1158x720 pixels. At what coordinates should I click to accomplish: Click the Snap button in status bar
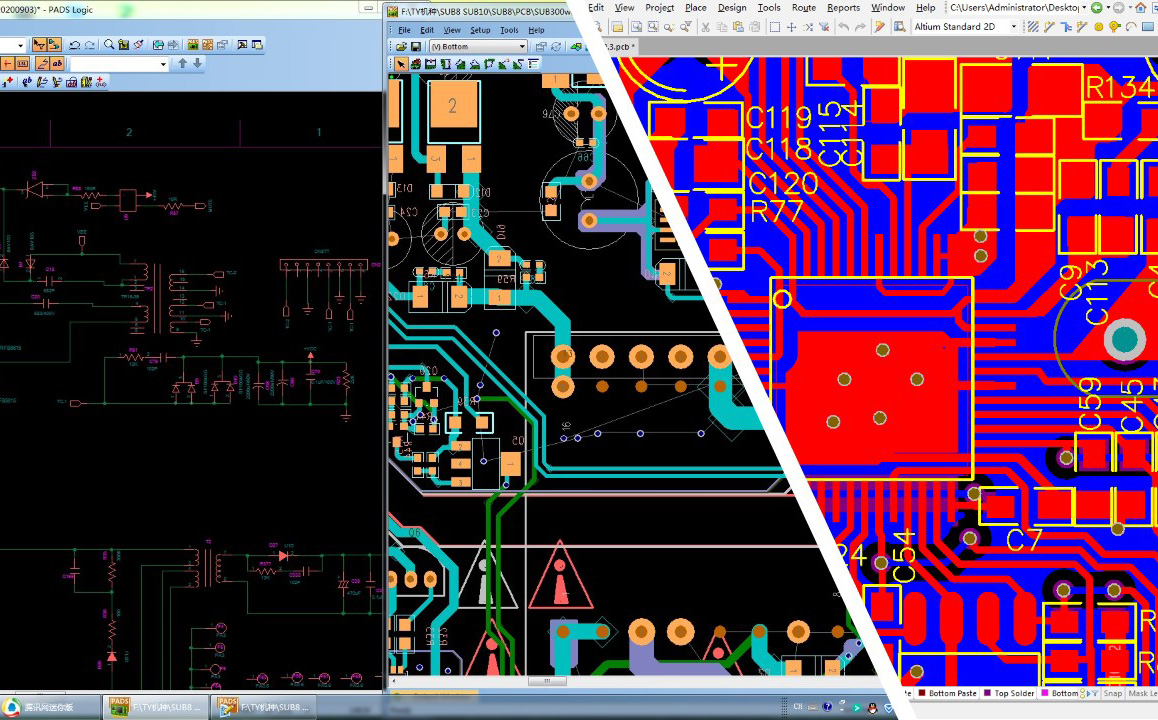[x=1112, y=693]
